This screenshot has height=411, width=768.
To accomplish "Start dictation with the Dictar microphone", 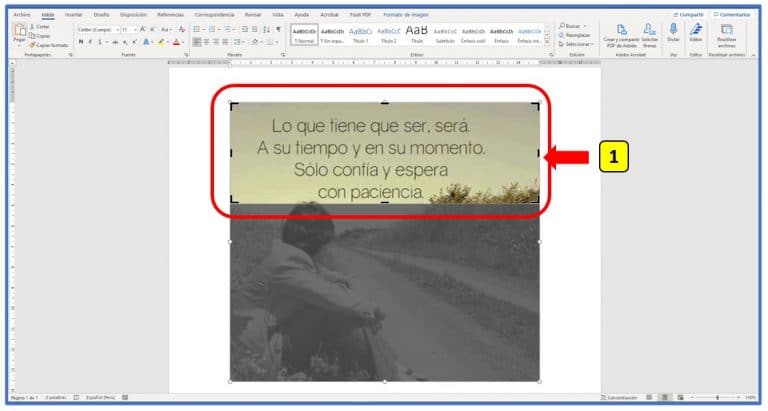I will (x=673, y=32).
